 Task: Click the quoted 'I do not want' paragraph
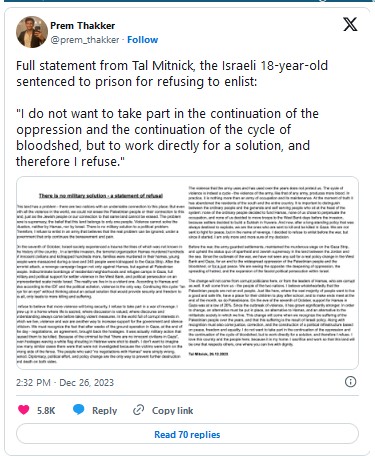[x=167, y=137]
